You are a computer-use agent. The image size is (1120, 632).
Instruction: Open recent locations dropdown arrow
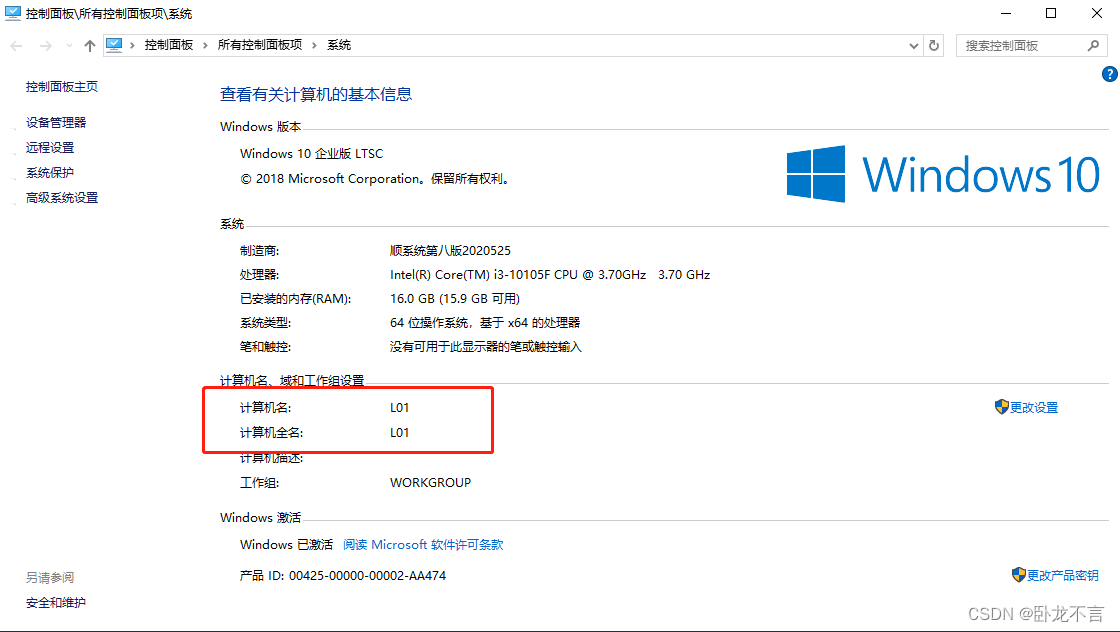coord(69,46)
